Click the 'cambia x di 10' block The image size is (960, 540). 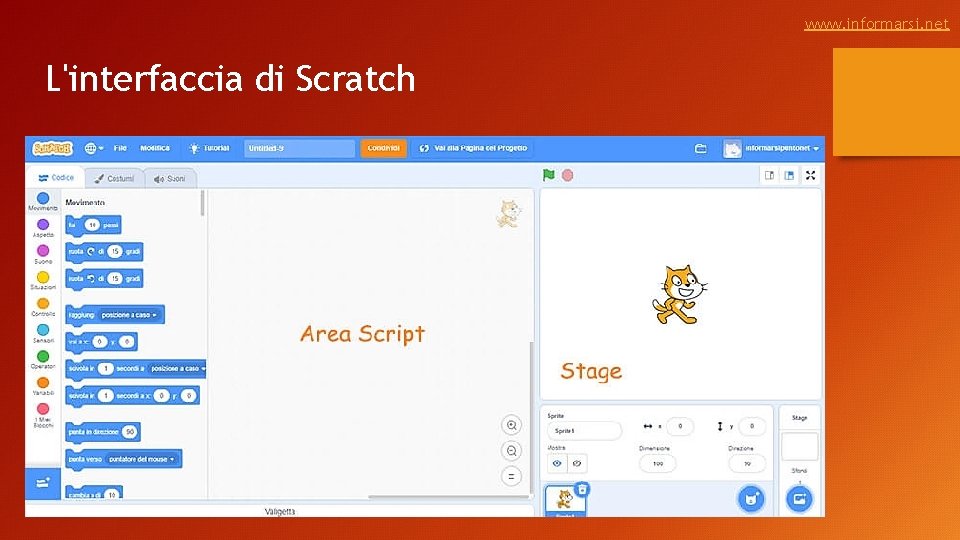click(94, 493)
